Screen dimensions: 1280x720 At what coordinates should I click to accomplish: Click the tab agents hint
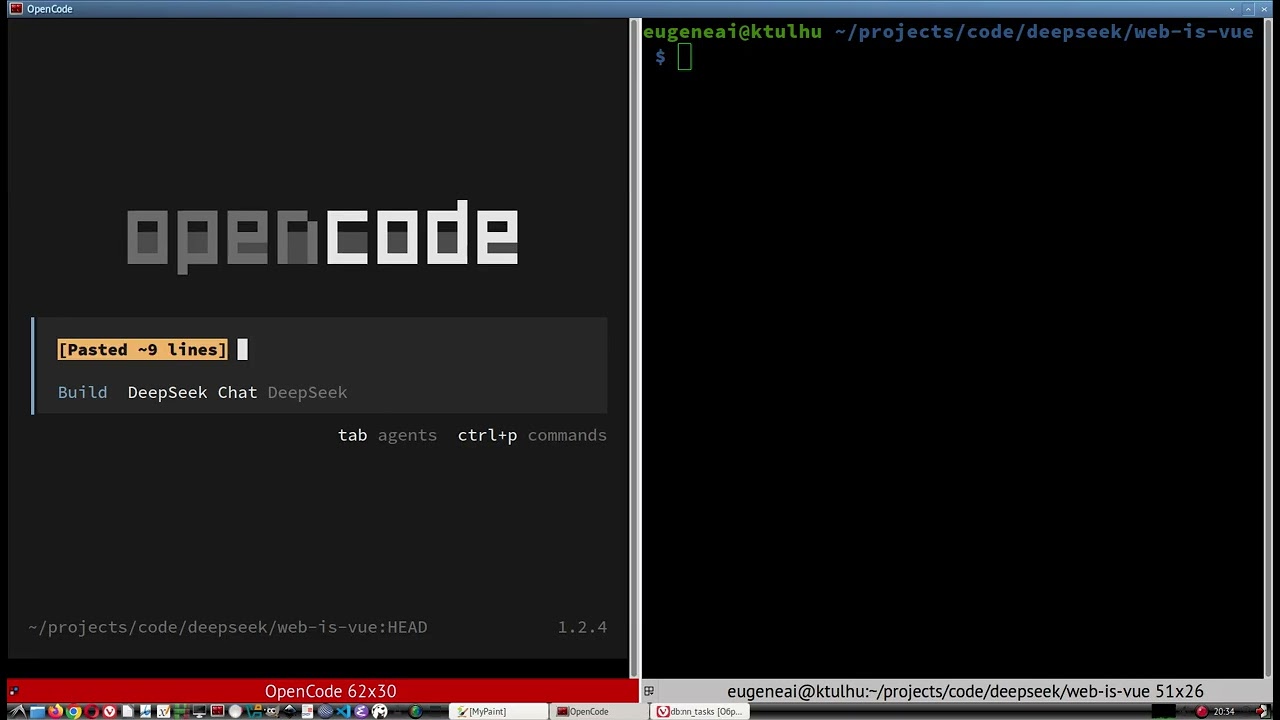coord(387,436)
